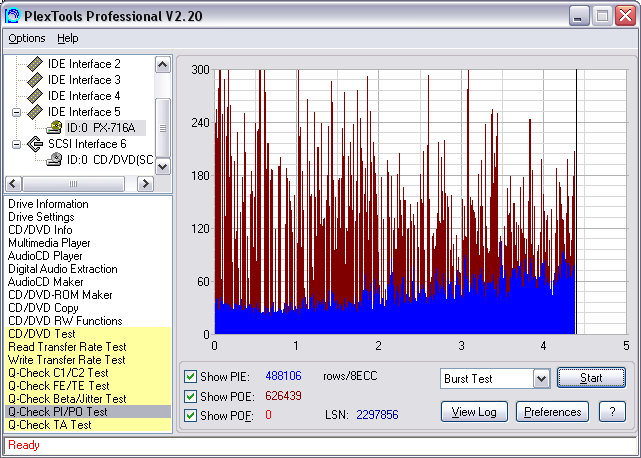Select ID:0 CD/DVD(SC drive in tree

click(110, 160)
